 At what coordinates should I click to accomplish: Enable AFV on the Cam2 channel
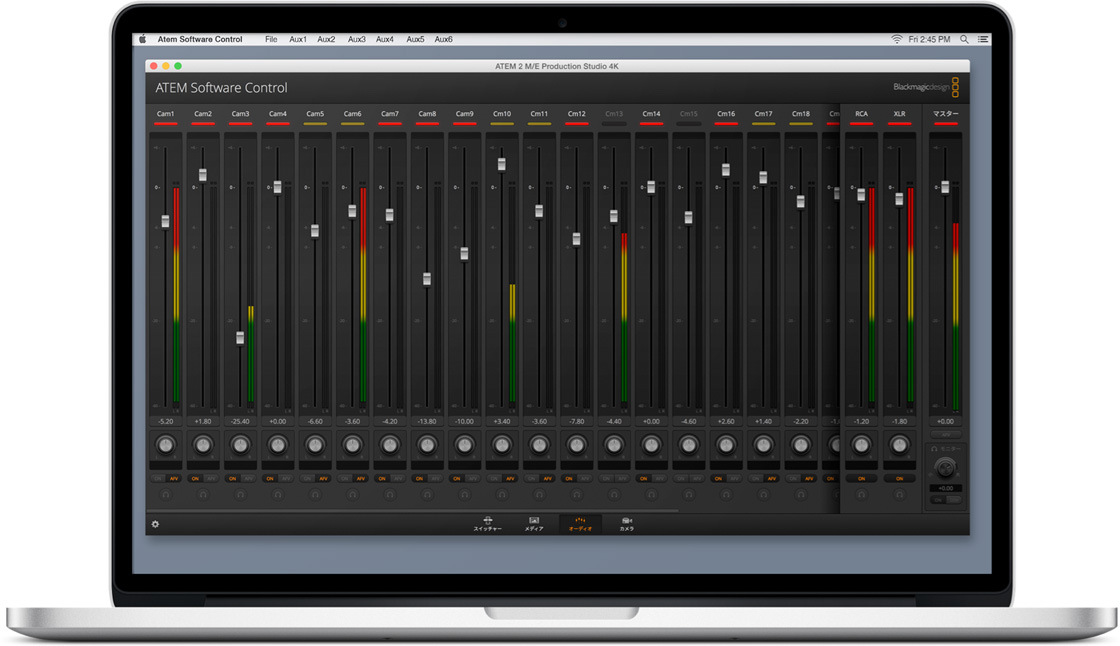pyautogui.click(x=211, y=478)
